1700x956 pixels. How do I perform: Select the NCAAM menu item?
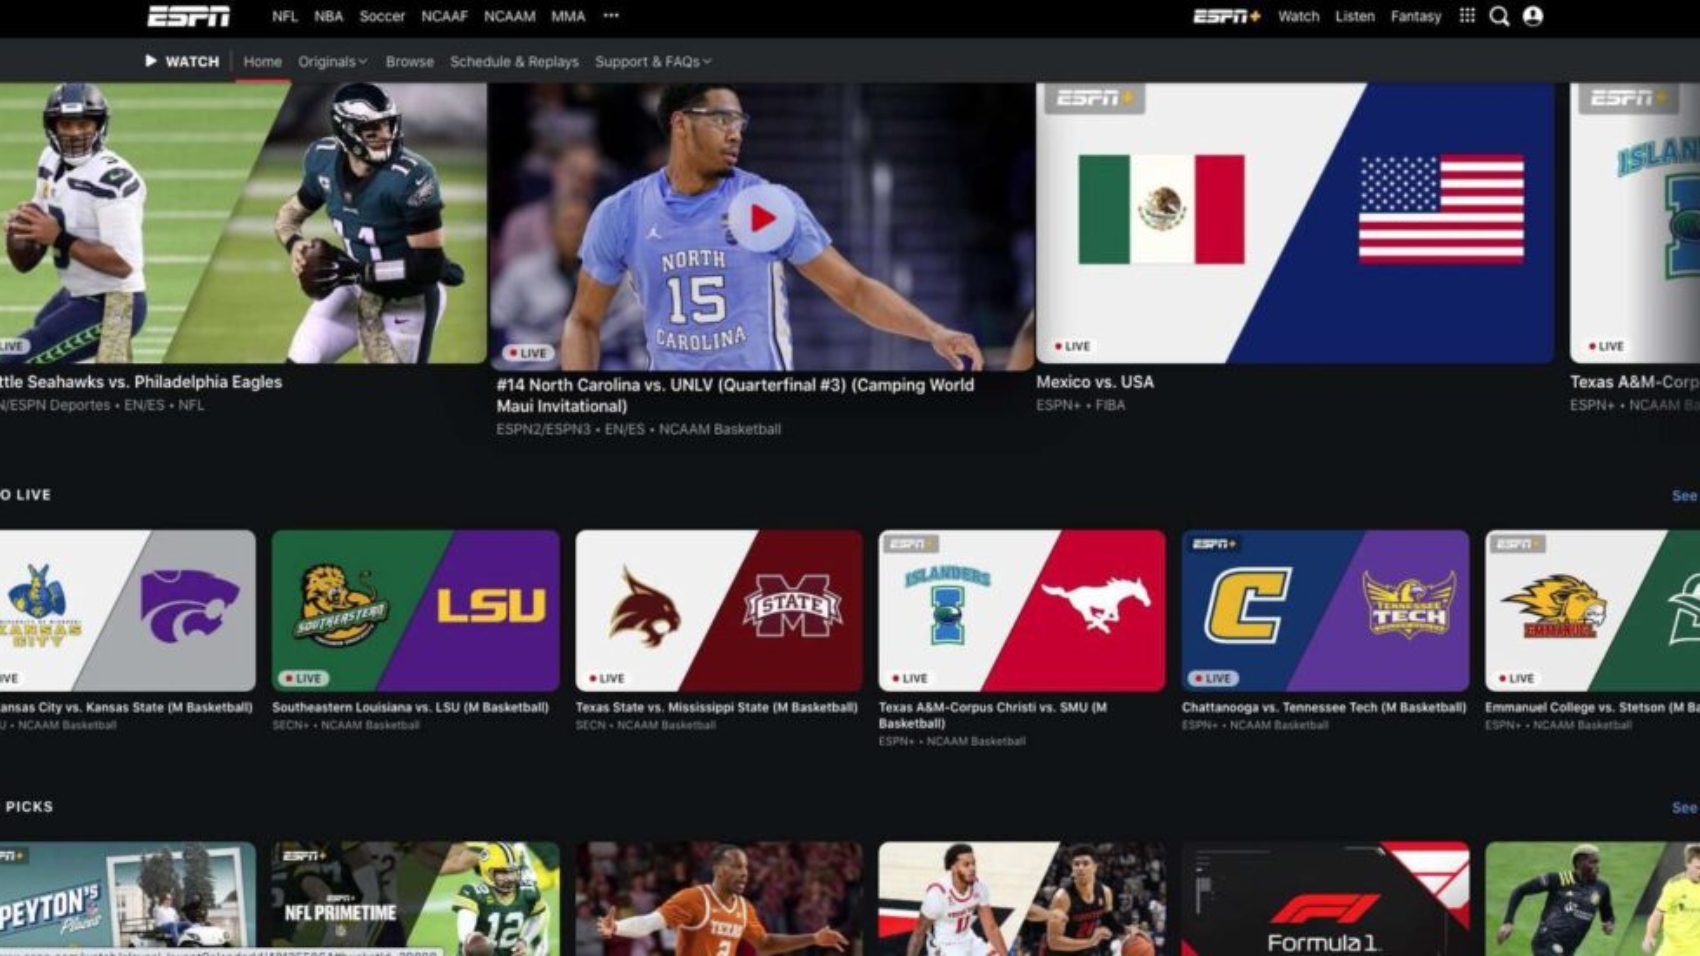point(512,16)
